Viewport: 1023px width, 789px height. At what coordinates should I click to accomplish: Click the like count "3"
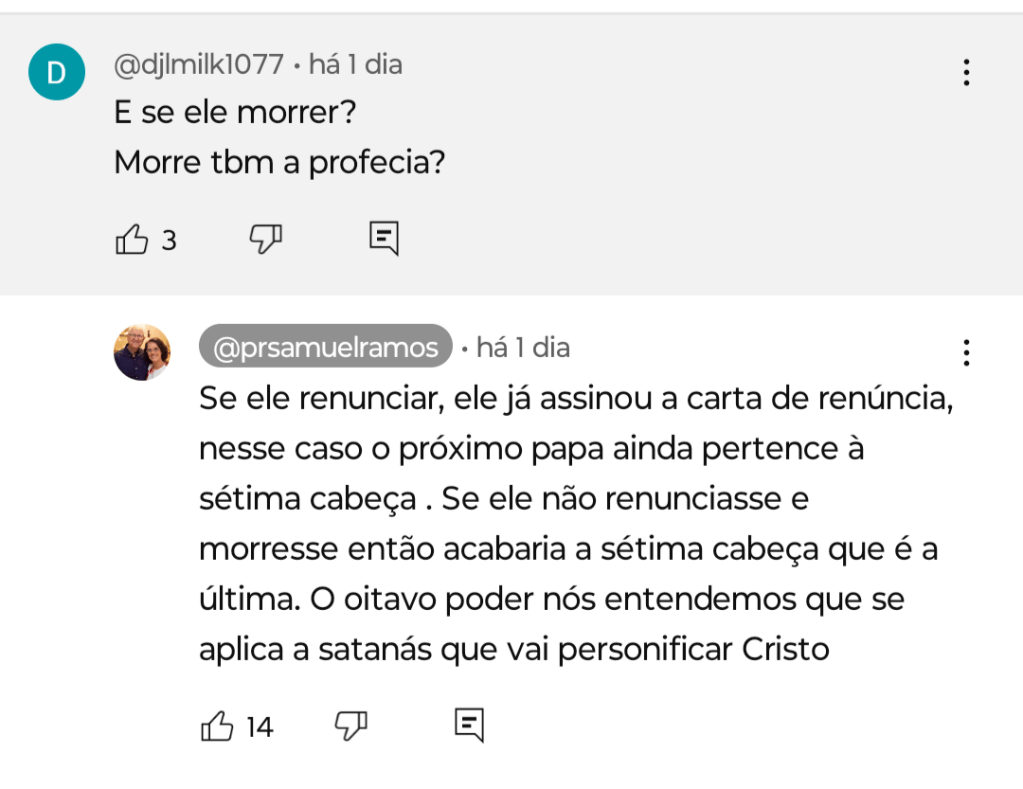point(169,241)
